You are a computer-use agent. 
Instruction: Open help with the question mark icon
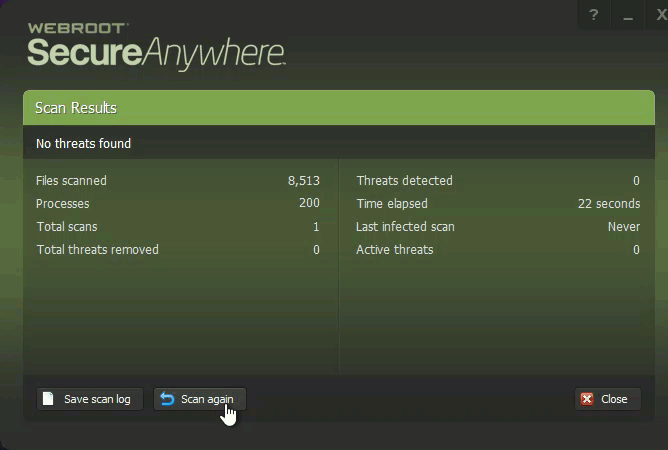point(593,15)
